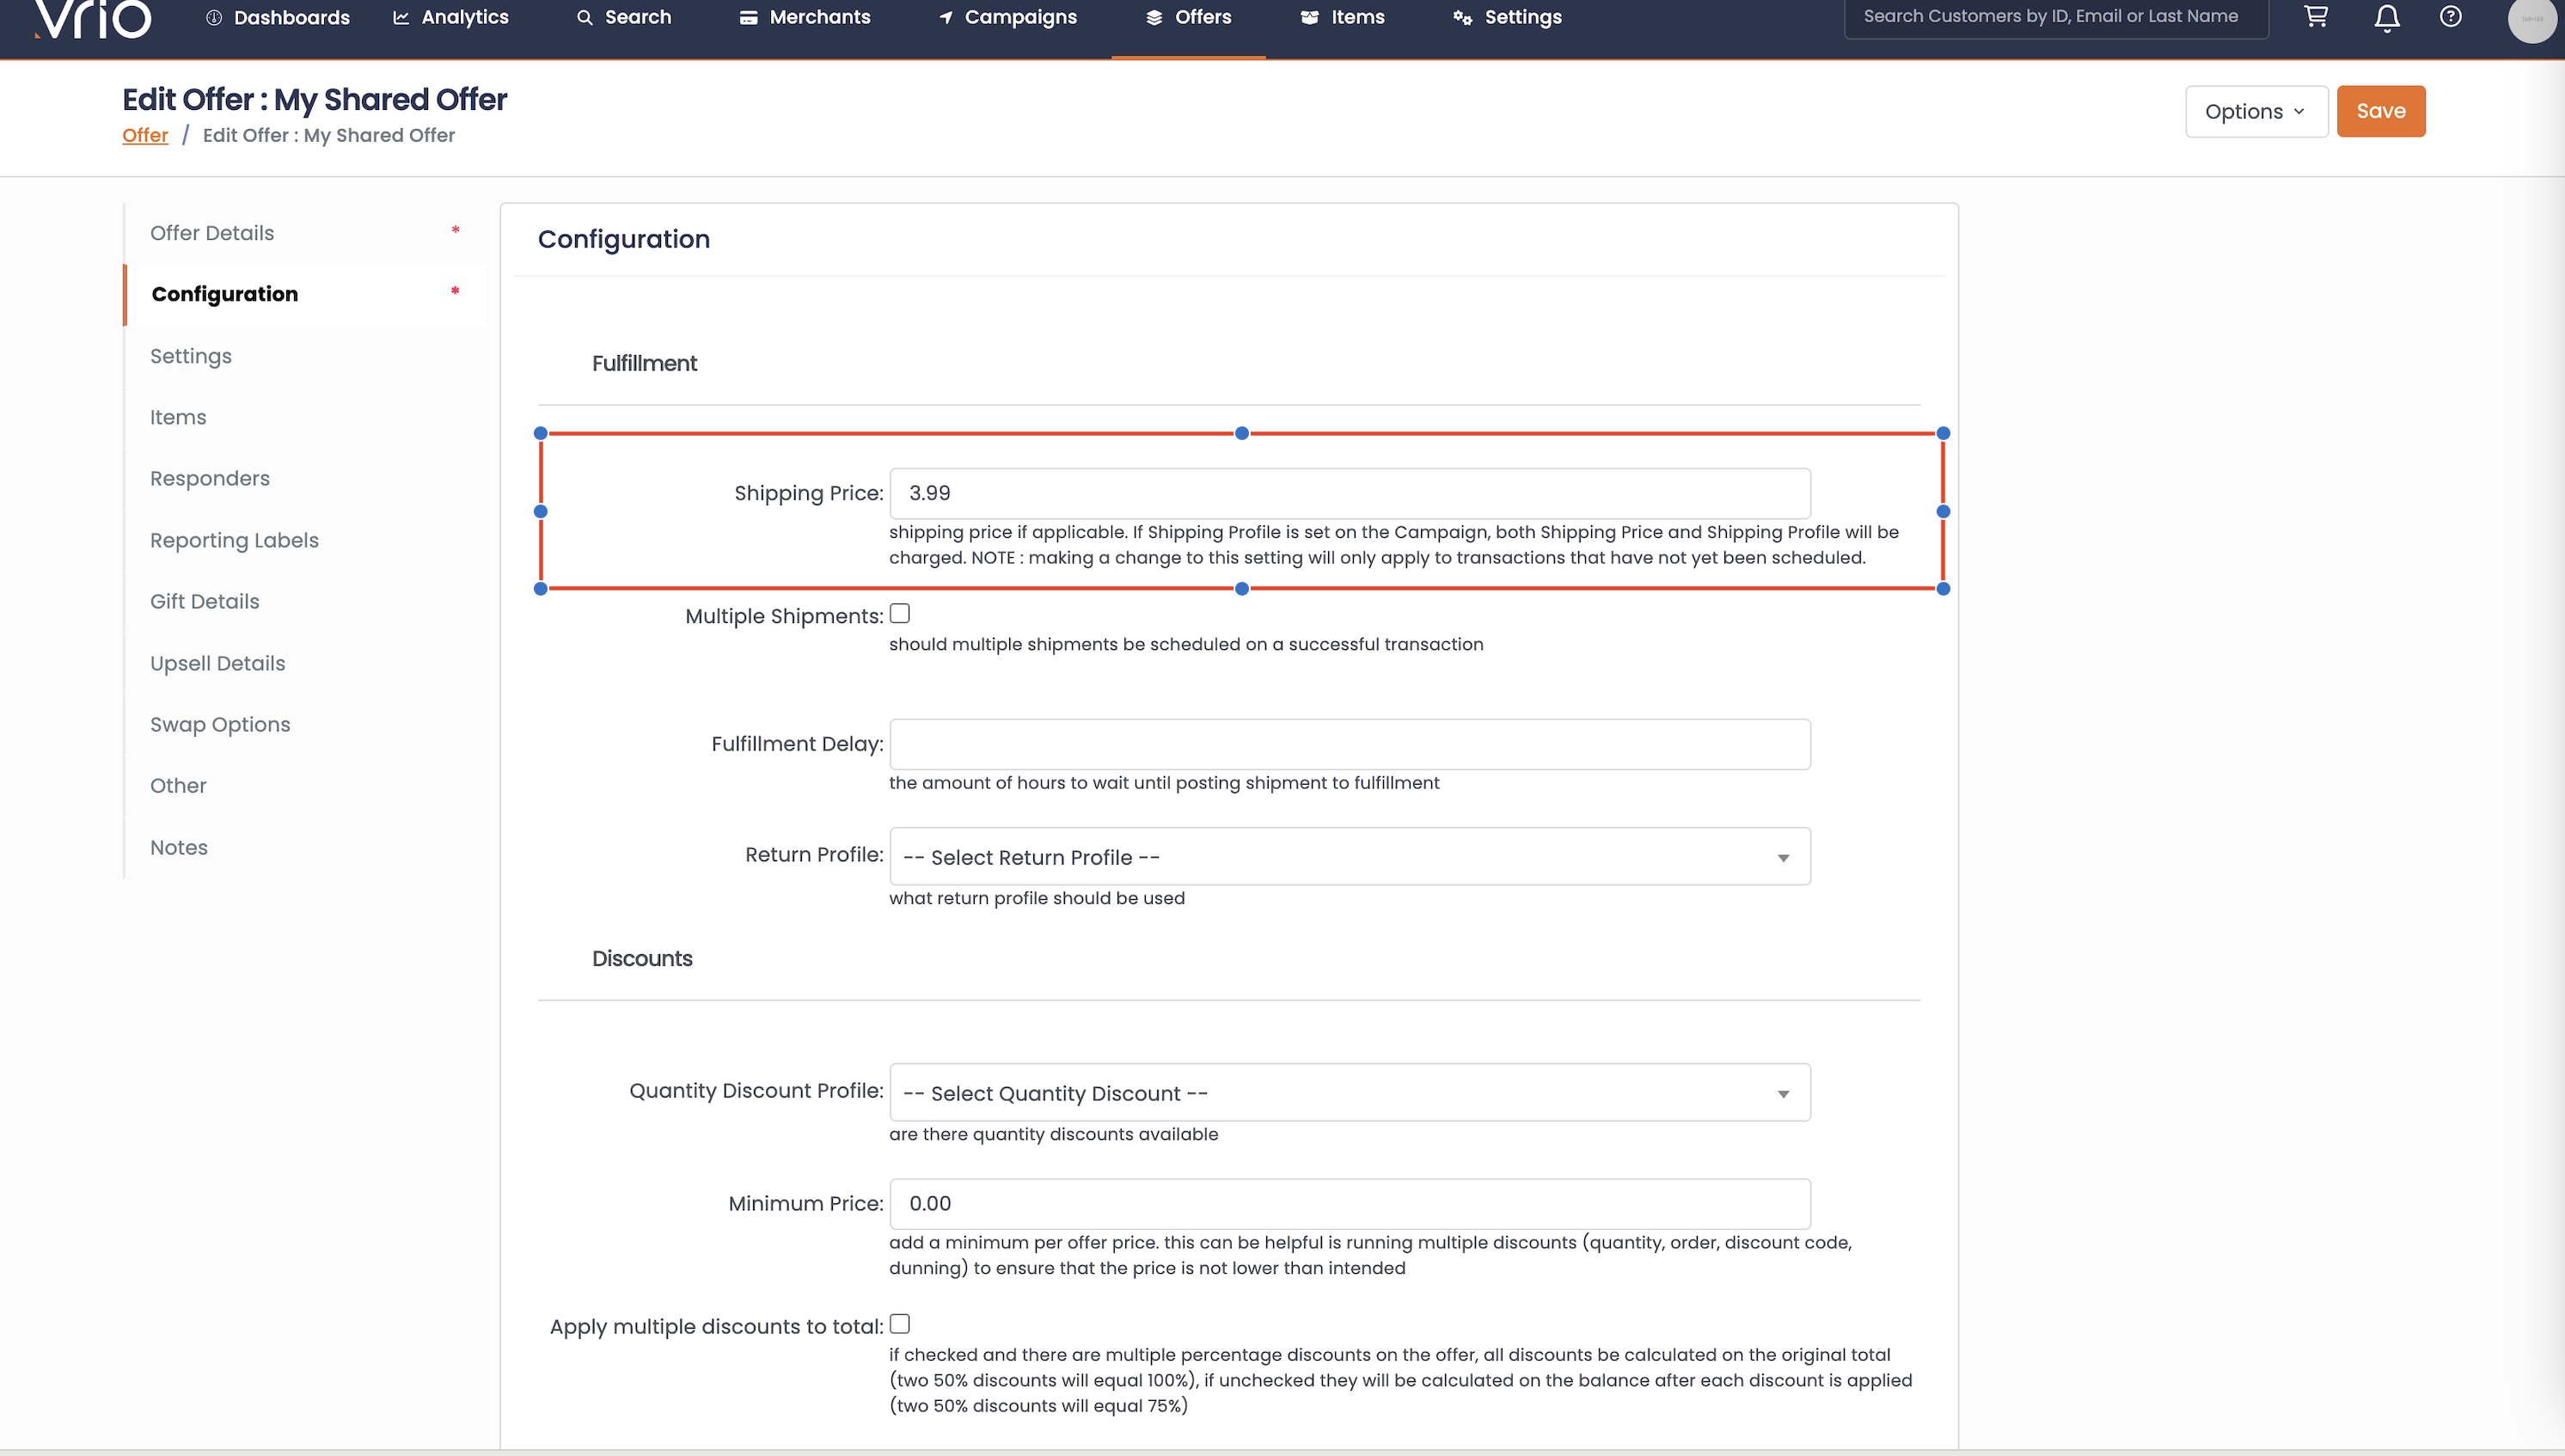Select Settings in the sidebar
This screenshot has height=1456, width=2565.
click(305, 356)
